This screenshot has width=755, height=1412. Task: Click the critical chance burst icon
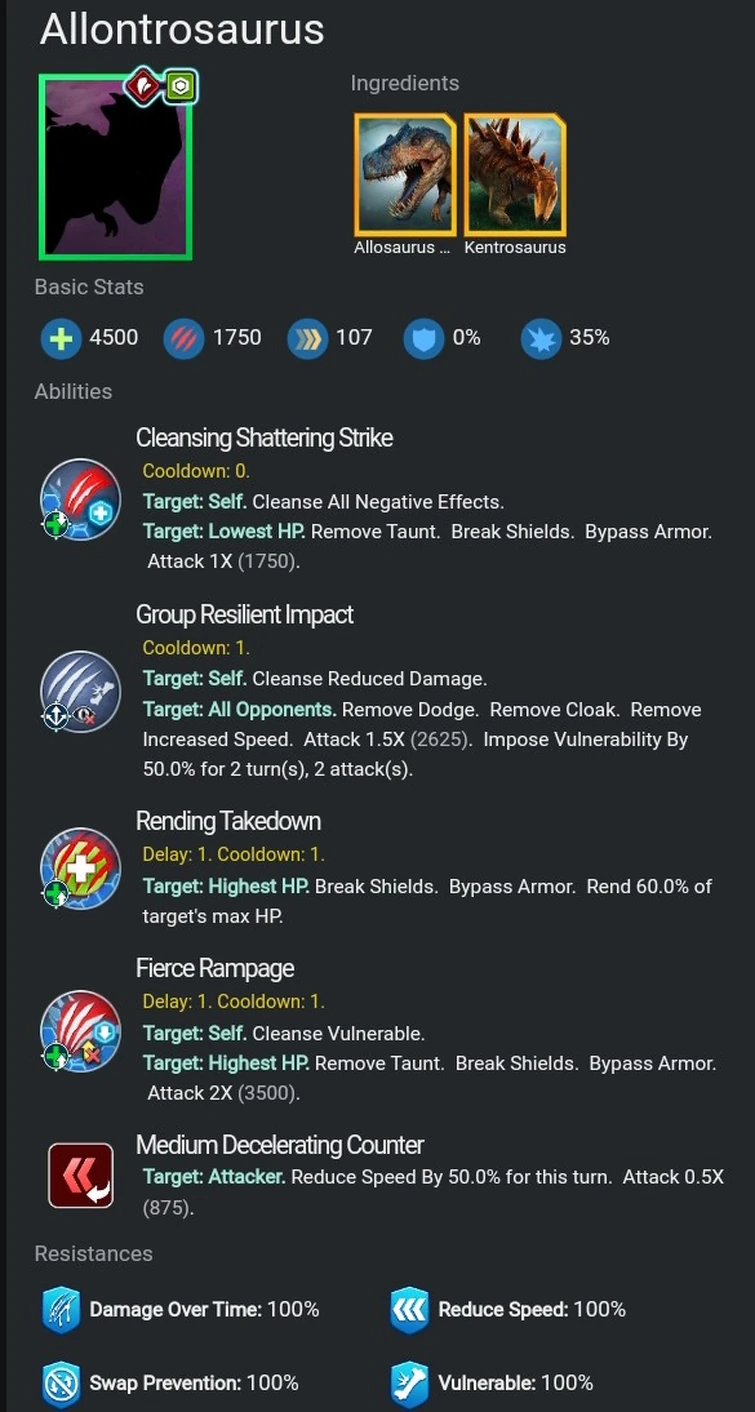[541, 339]
